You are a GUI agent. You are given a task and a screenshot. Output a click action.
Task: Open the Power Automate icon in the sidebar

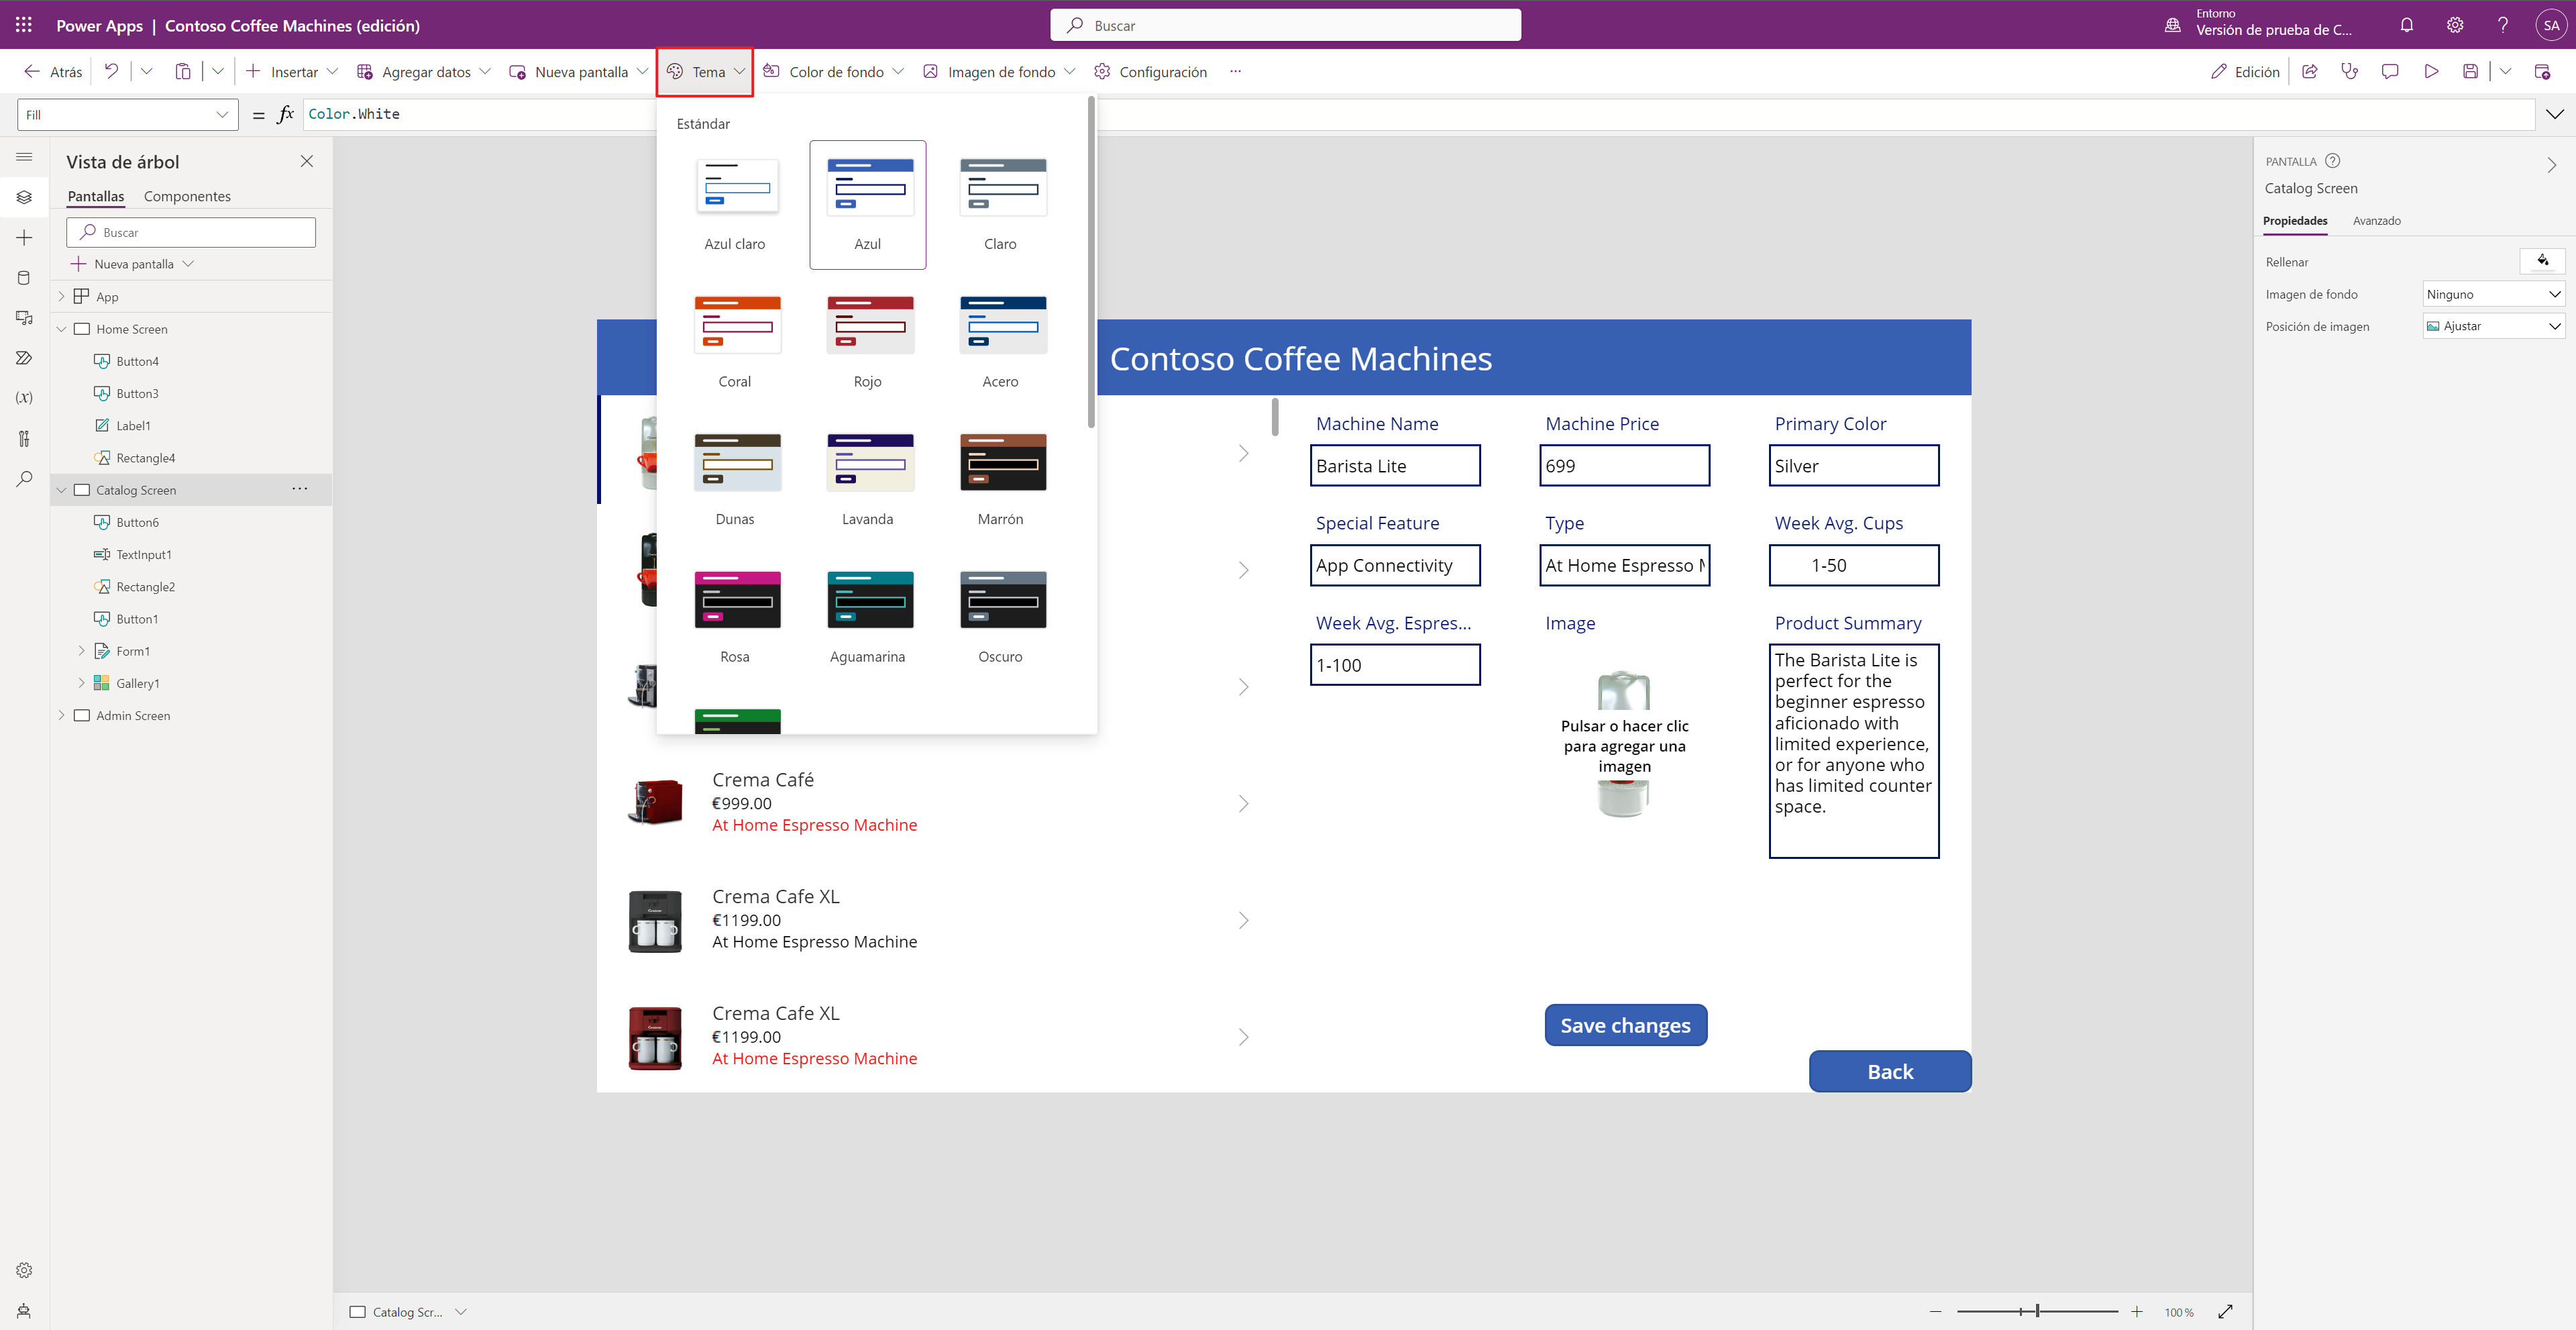(24, 357)
